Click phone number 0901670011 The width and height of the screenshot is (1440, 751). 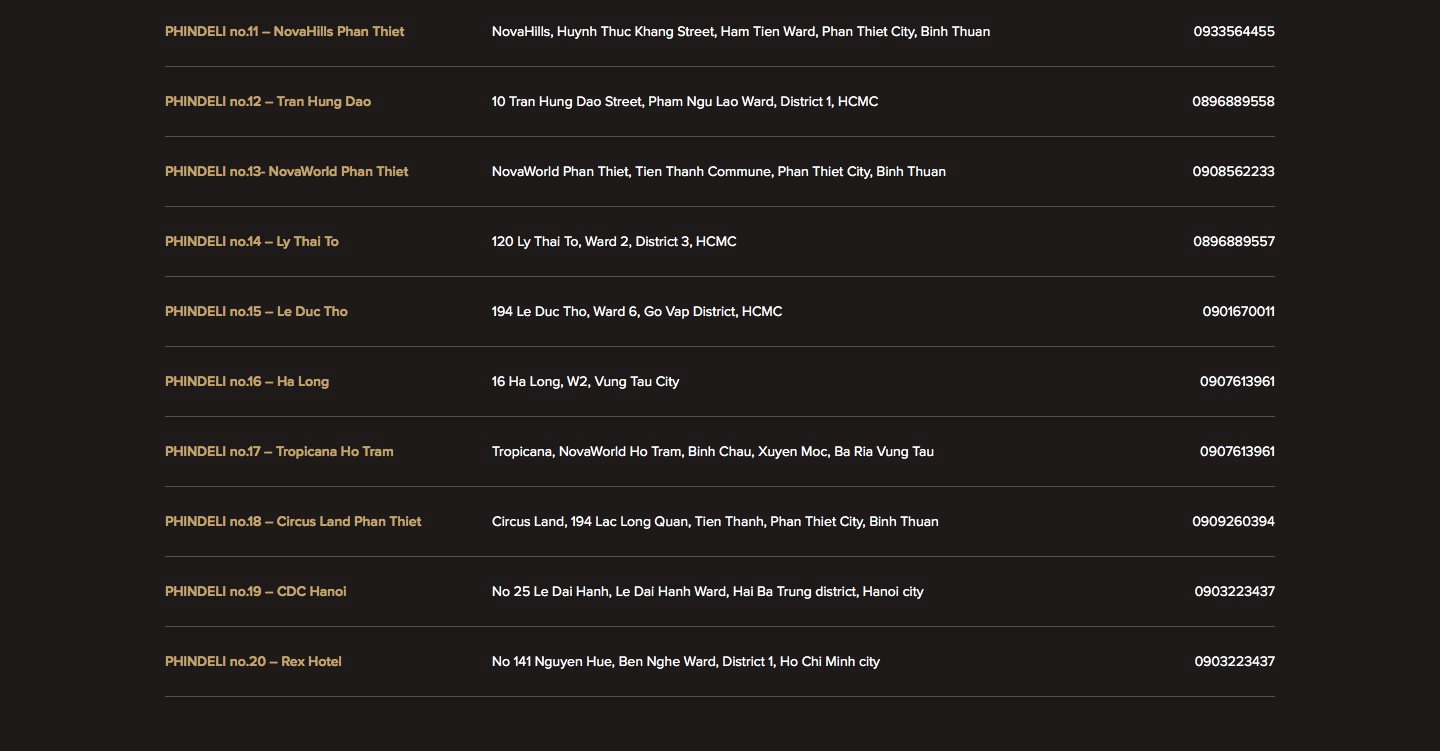tap(1238, 311)
